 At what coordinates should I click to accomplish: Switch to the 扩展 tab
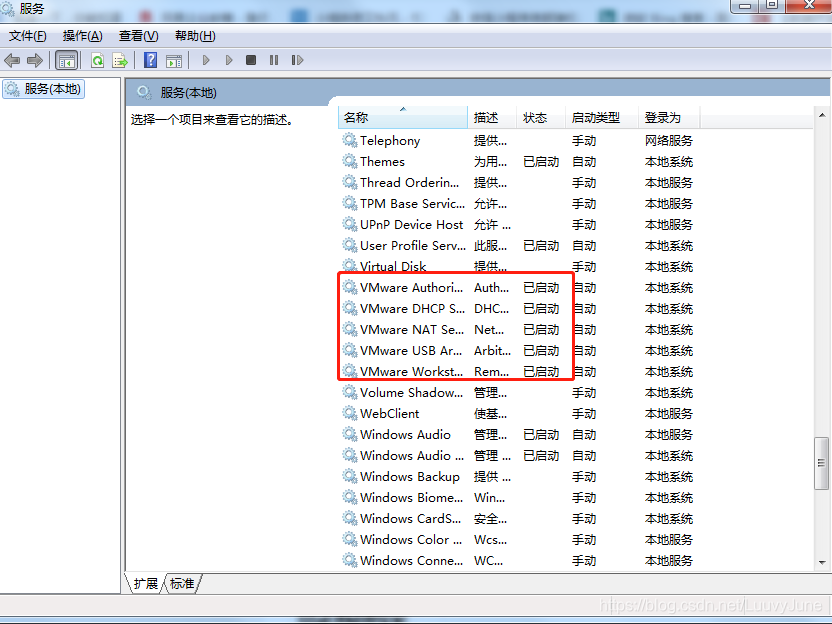point(145,584)
